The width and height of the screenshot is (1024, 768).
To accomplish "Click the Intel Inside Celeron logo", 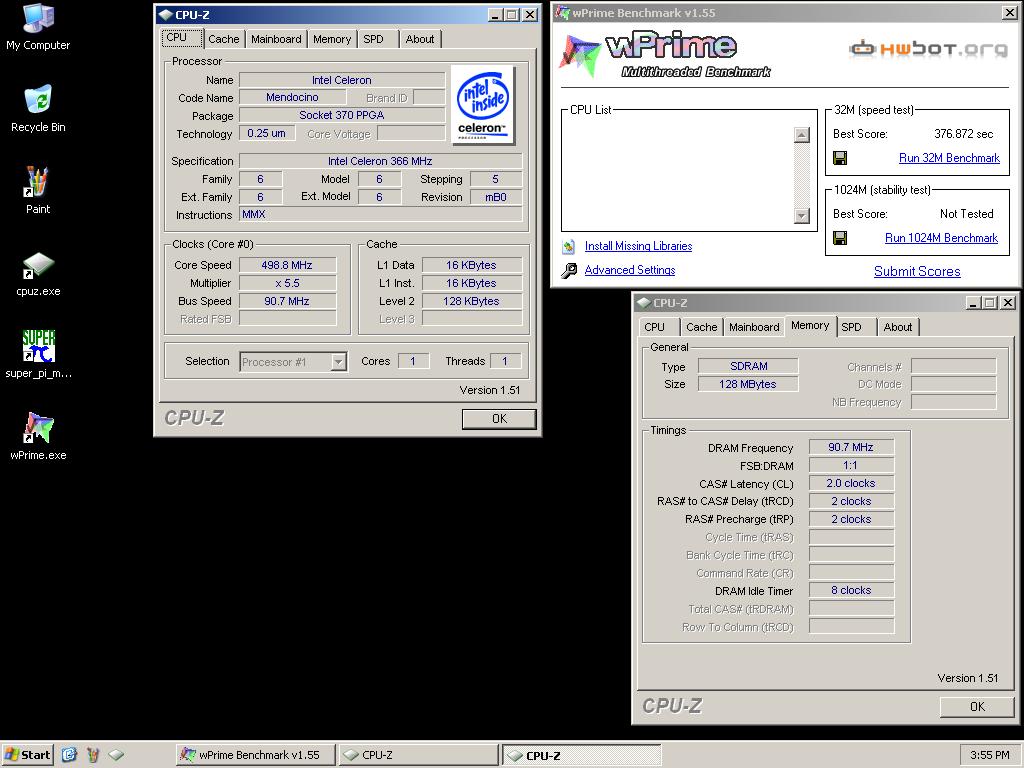I will click(x=483, y=104).
